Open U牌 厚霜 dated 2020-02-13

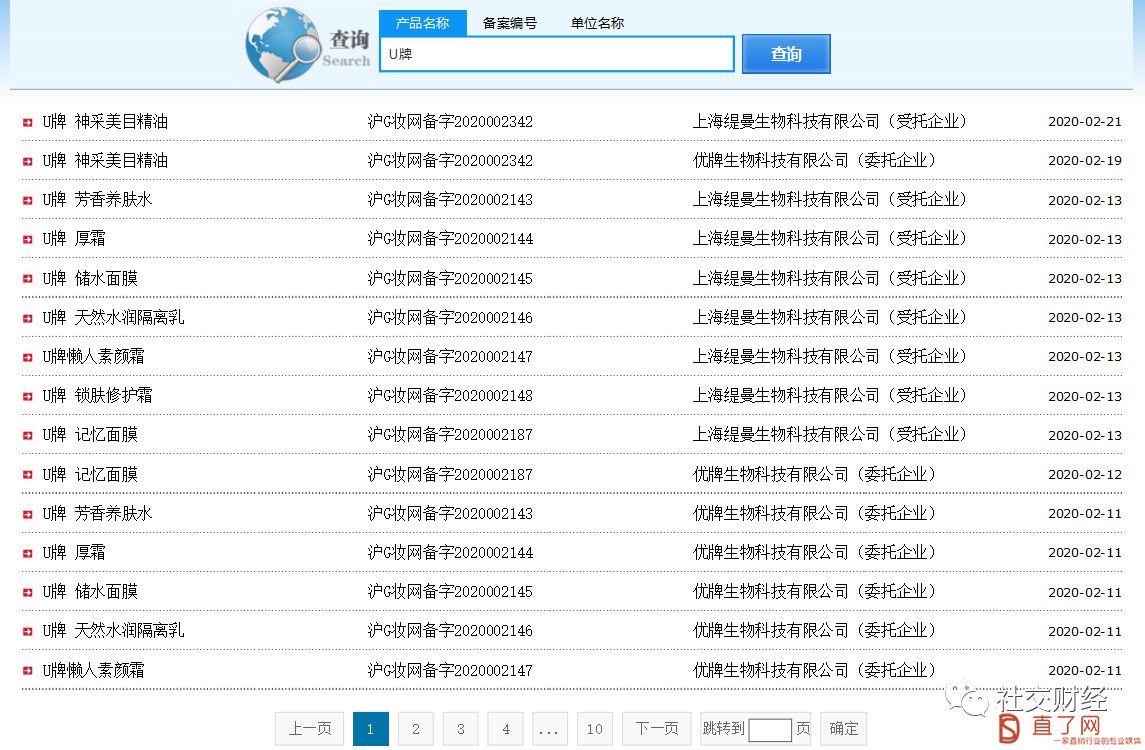pyautogui.click(x=74, y=239)
